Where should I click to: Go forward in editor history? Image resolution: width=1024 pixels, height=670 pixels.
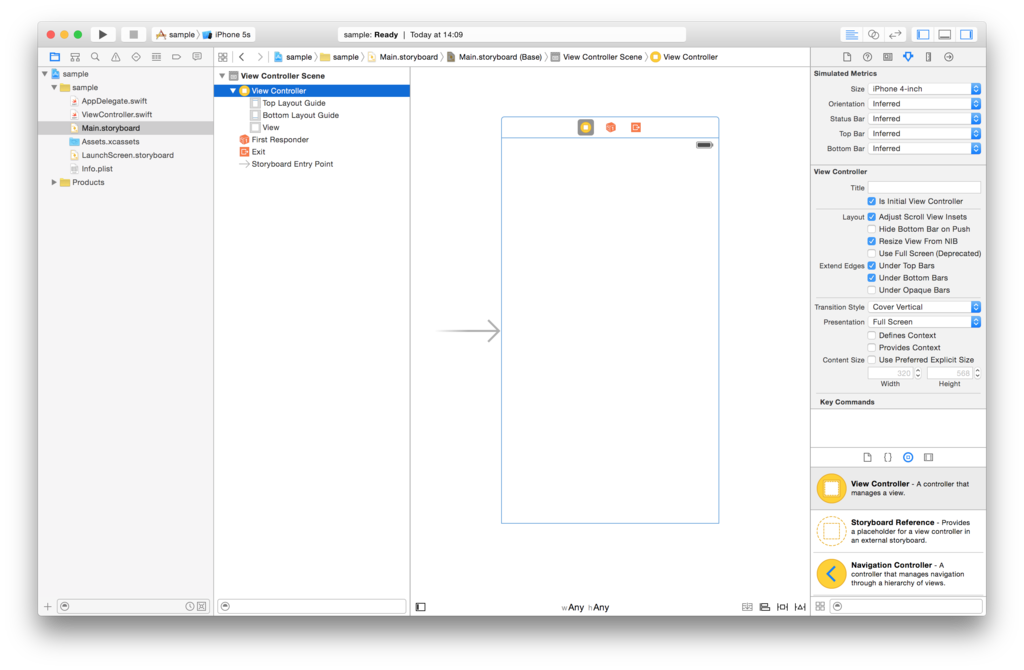click(259, 57)
